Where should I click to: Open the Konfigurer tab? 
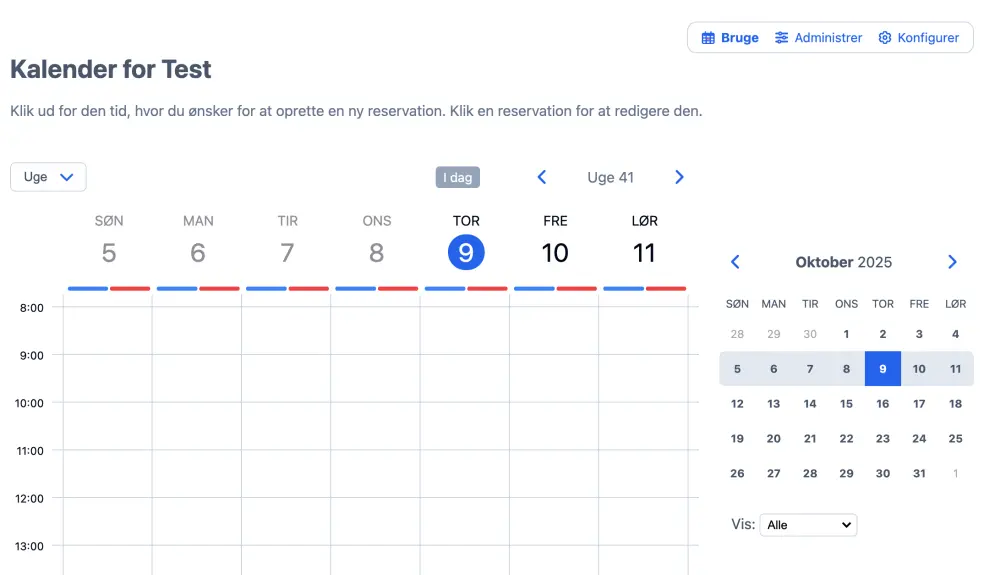(x=928, y=38)
